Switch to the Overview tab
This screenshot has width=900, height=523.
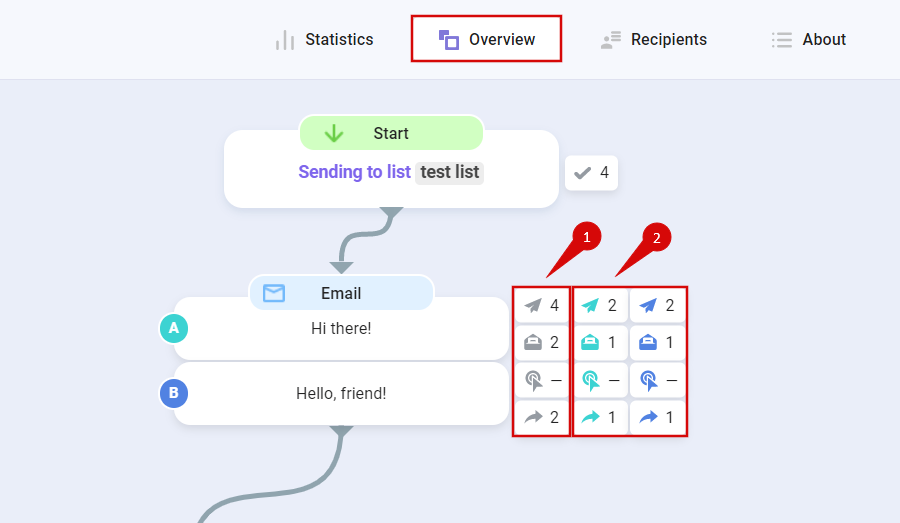487,40
